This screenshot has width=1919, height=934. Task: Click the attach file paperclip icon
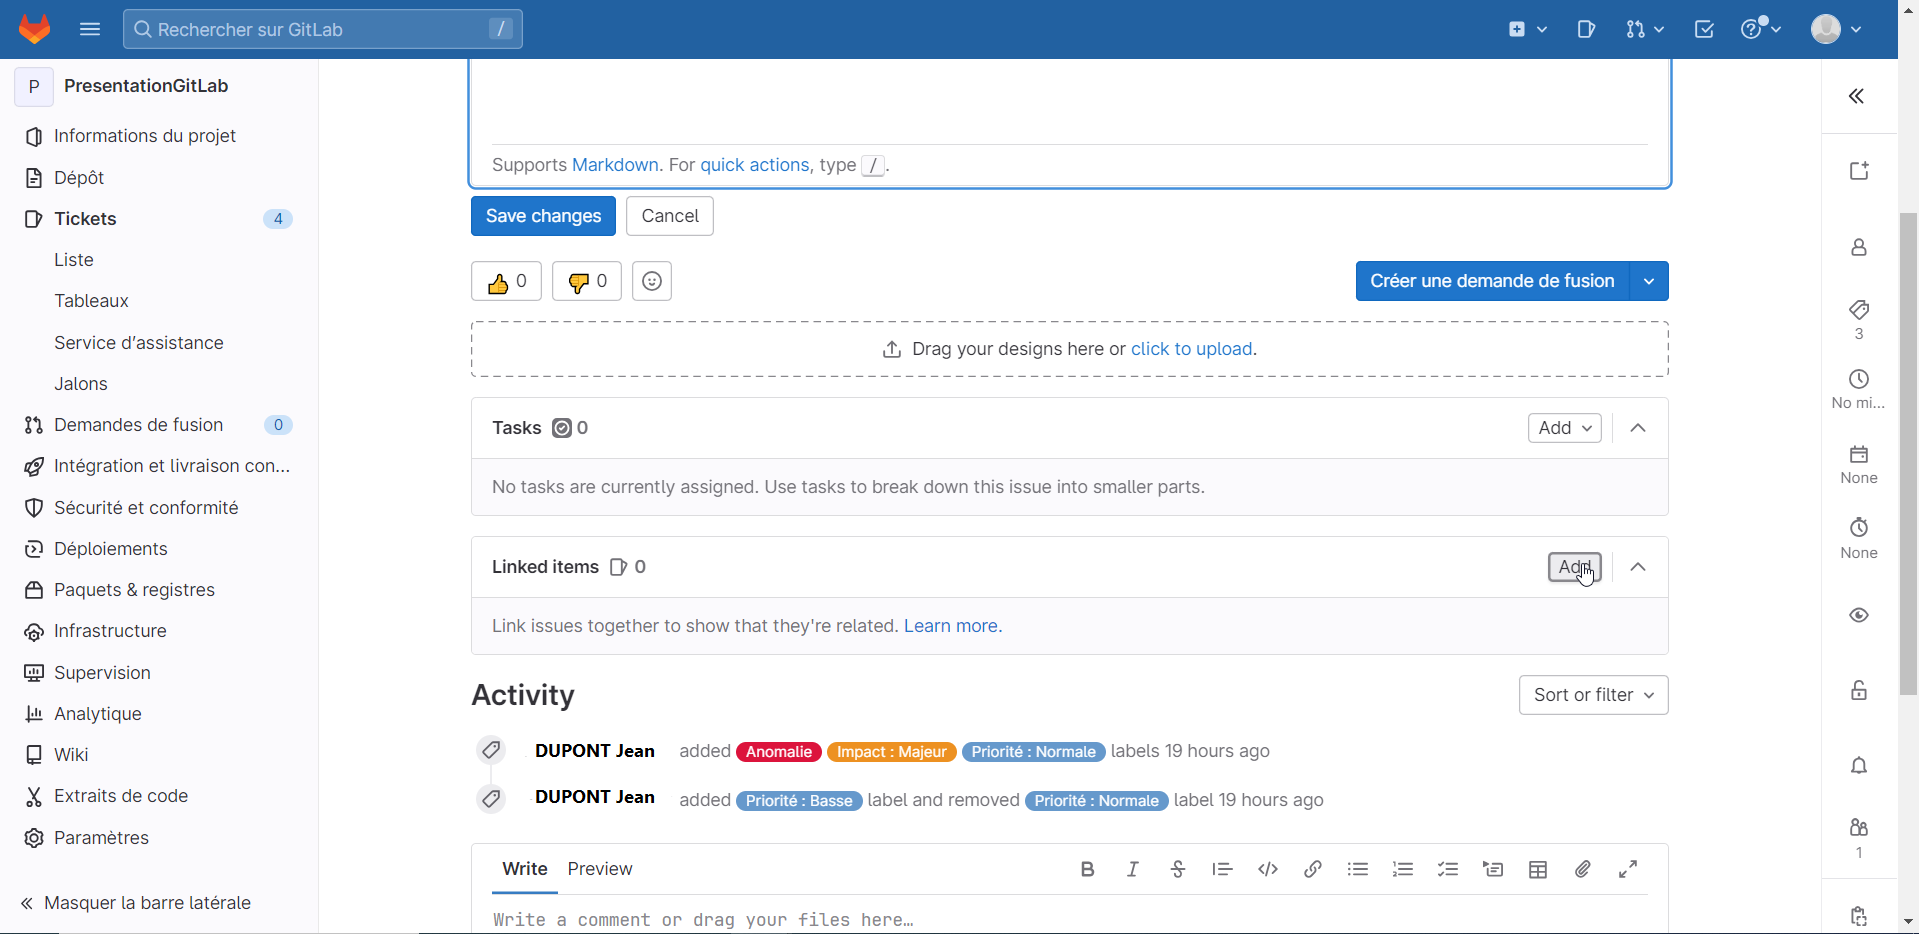point(1582,869)
